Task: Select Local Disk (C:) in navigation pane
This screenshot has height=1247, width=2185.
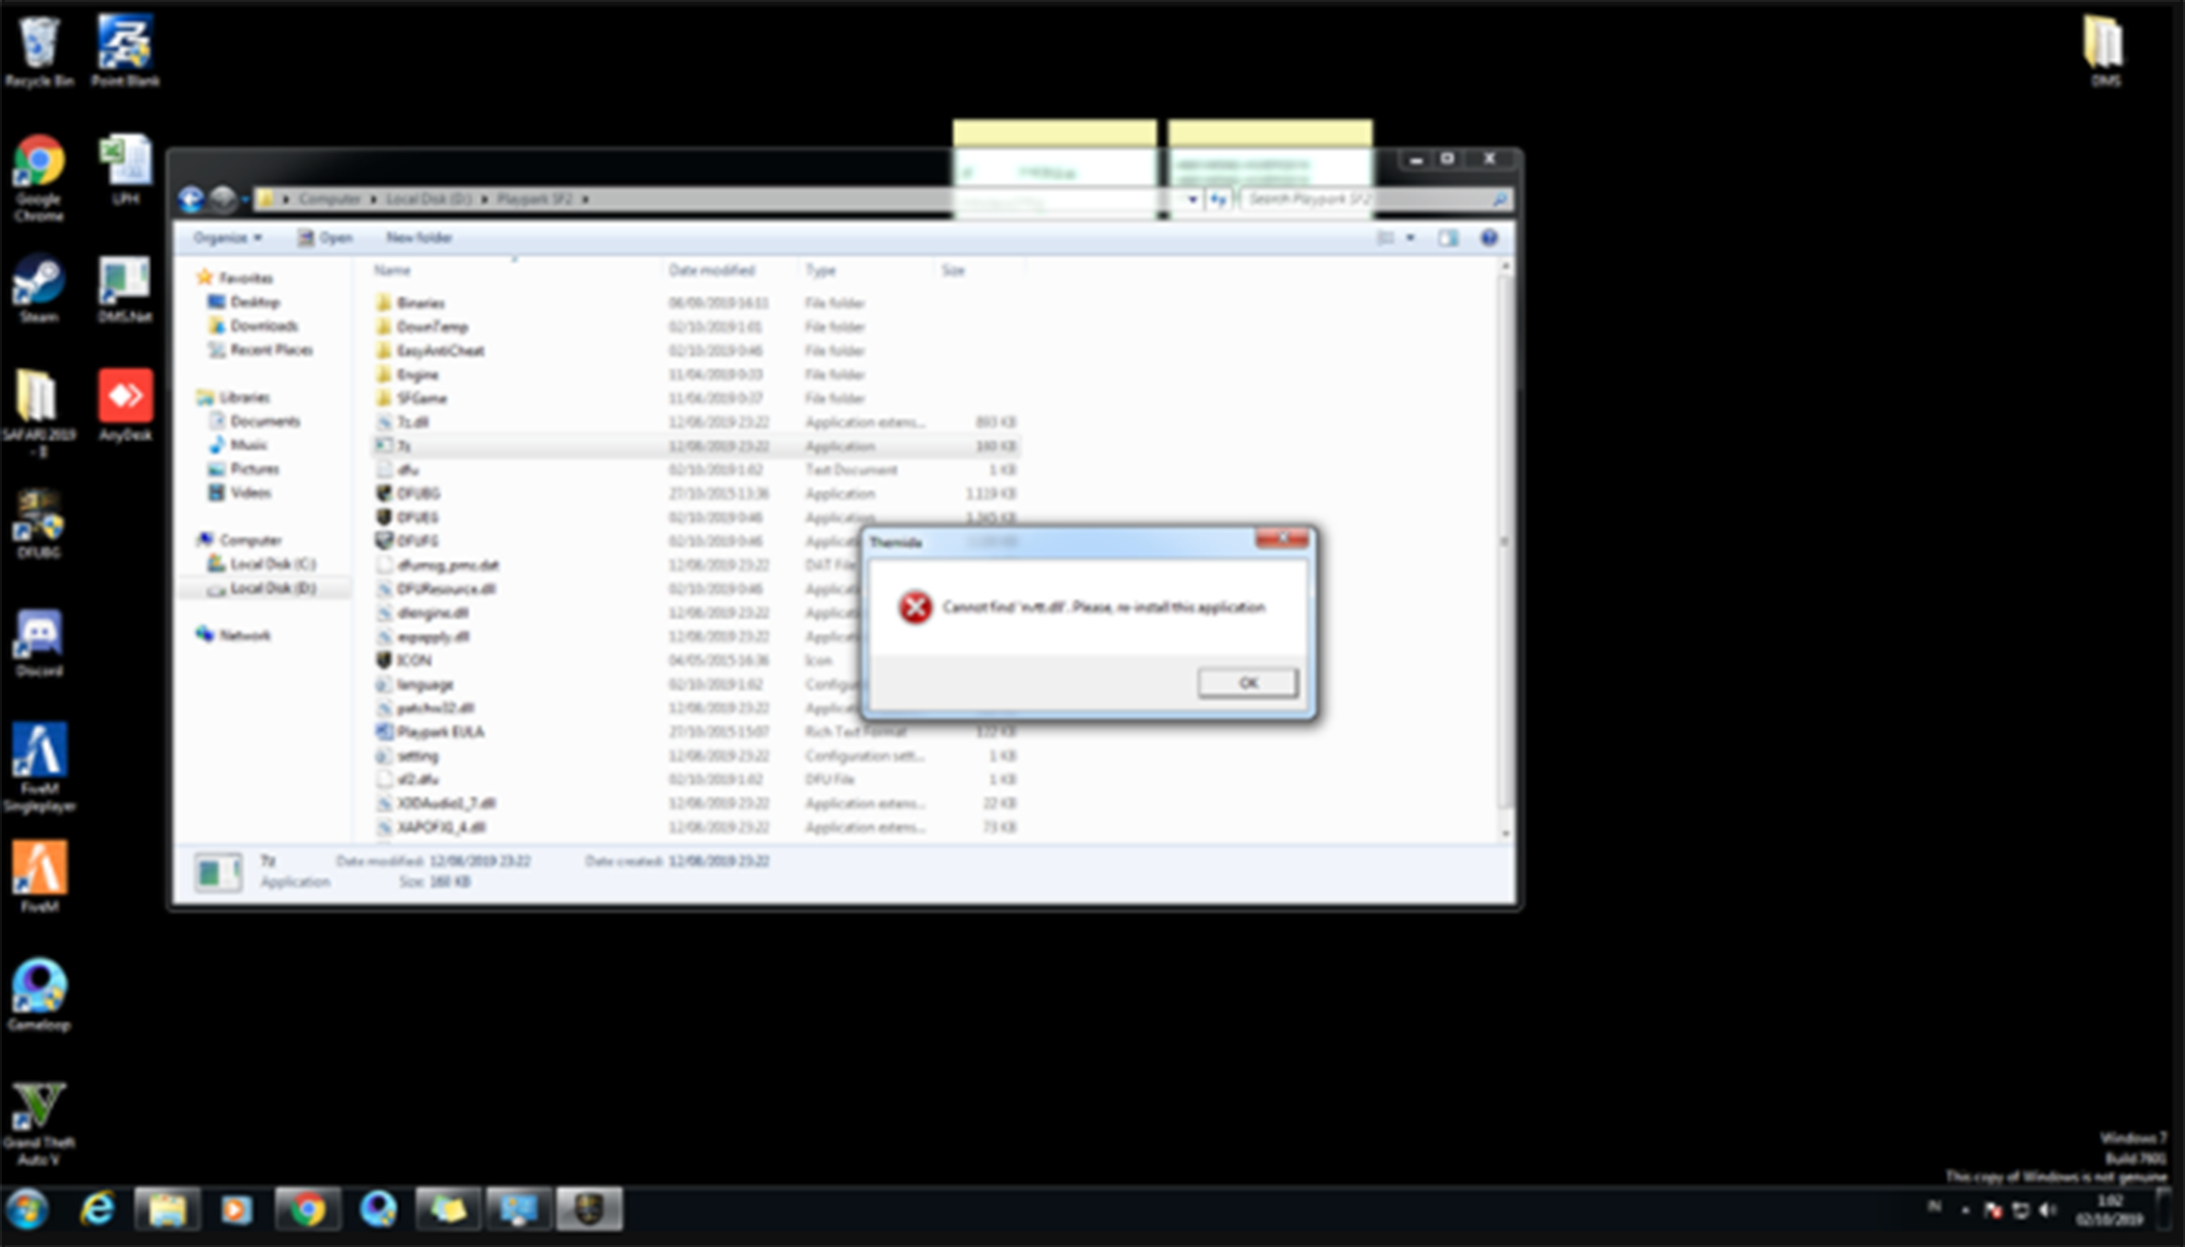Action: tap(271, 564)
